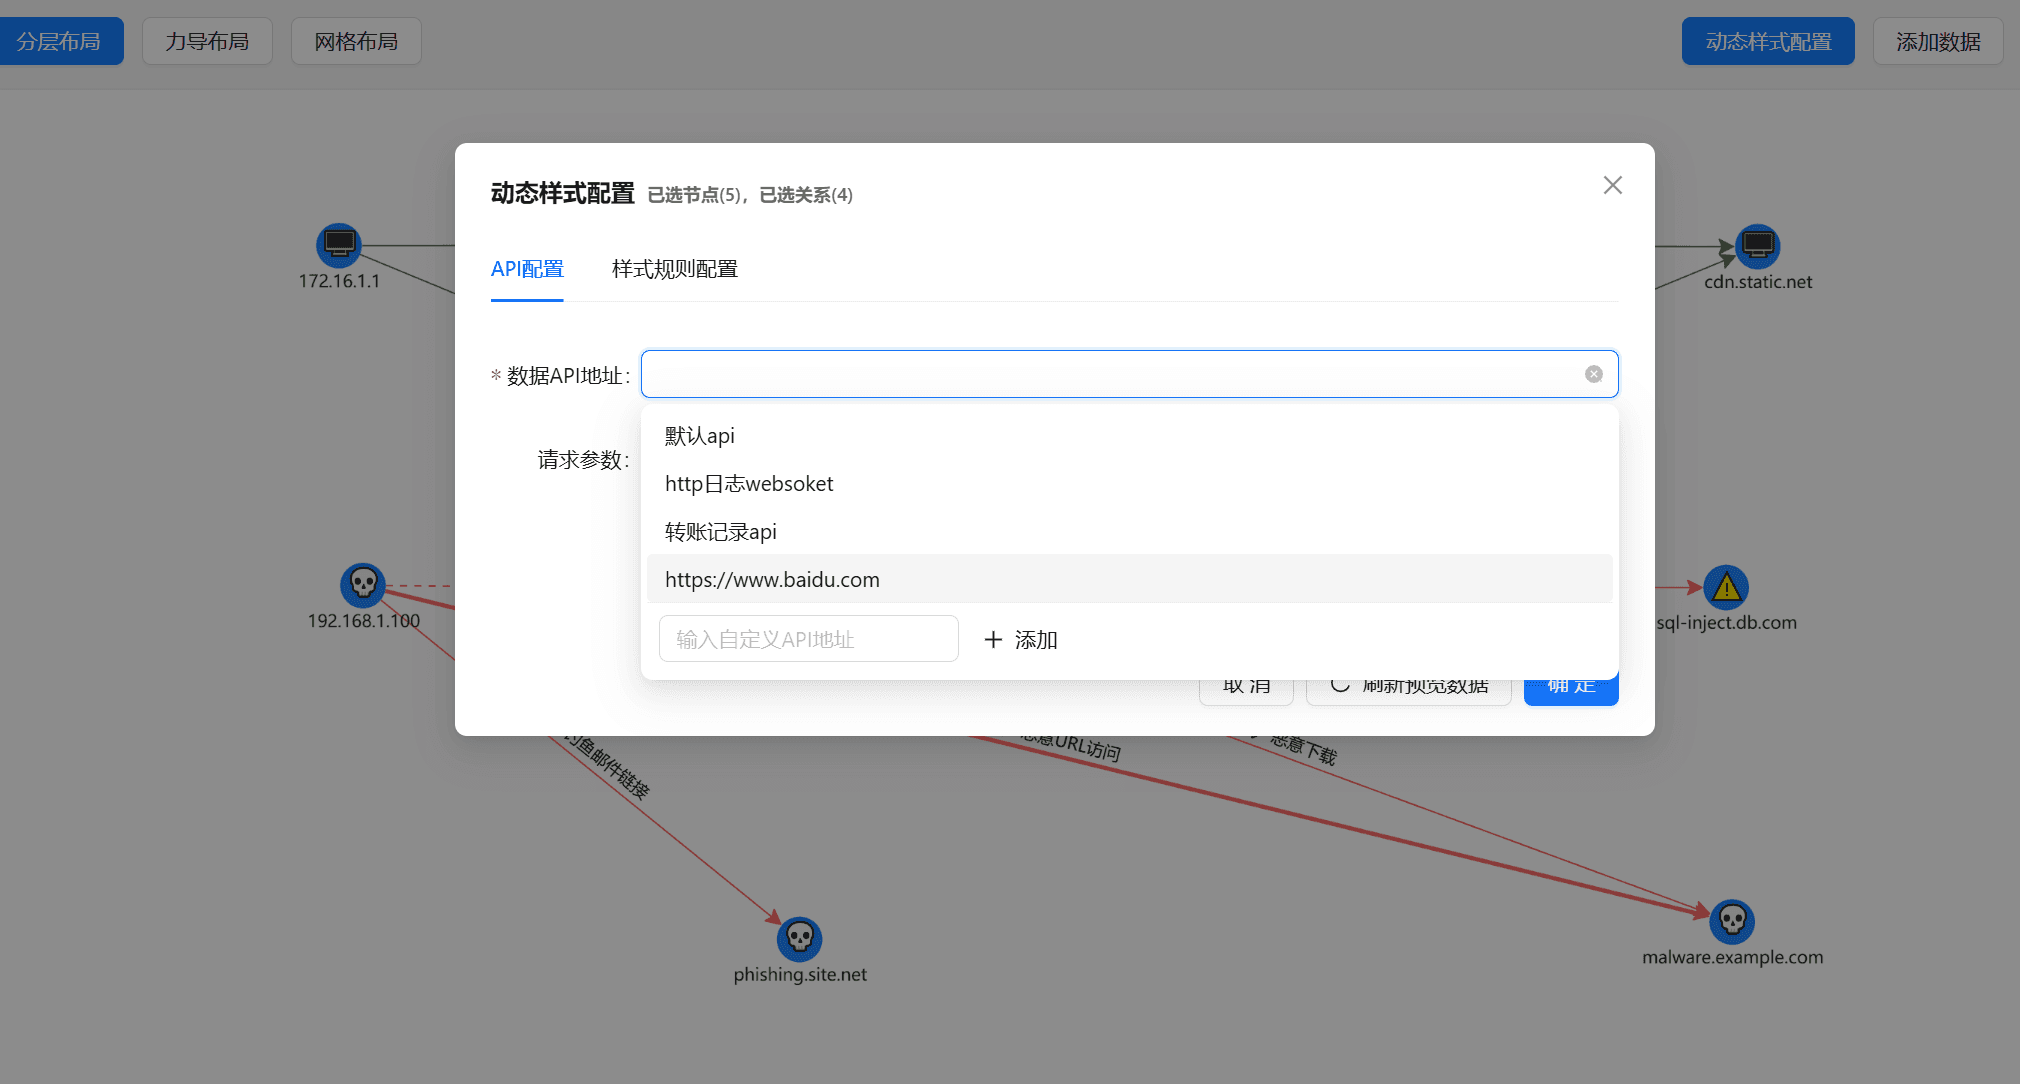Click the plus icon next to 添加
The height and width of the screenshot is (1084, 2020).
tap(993, 640)
